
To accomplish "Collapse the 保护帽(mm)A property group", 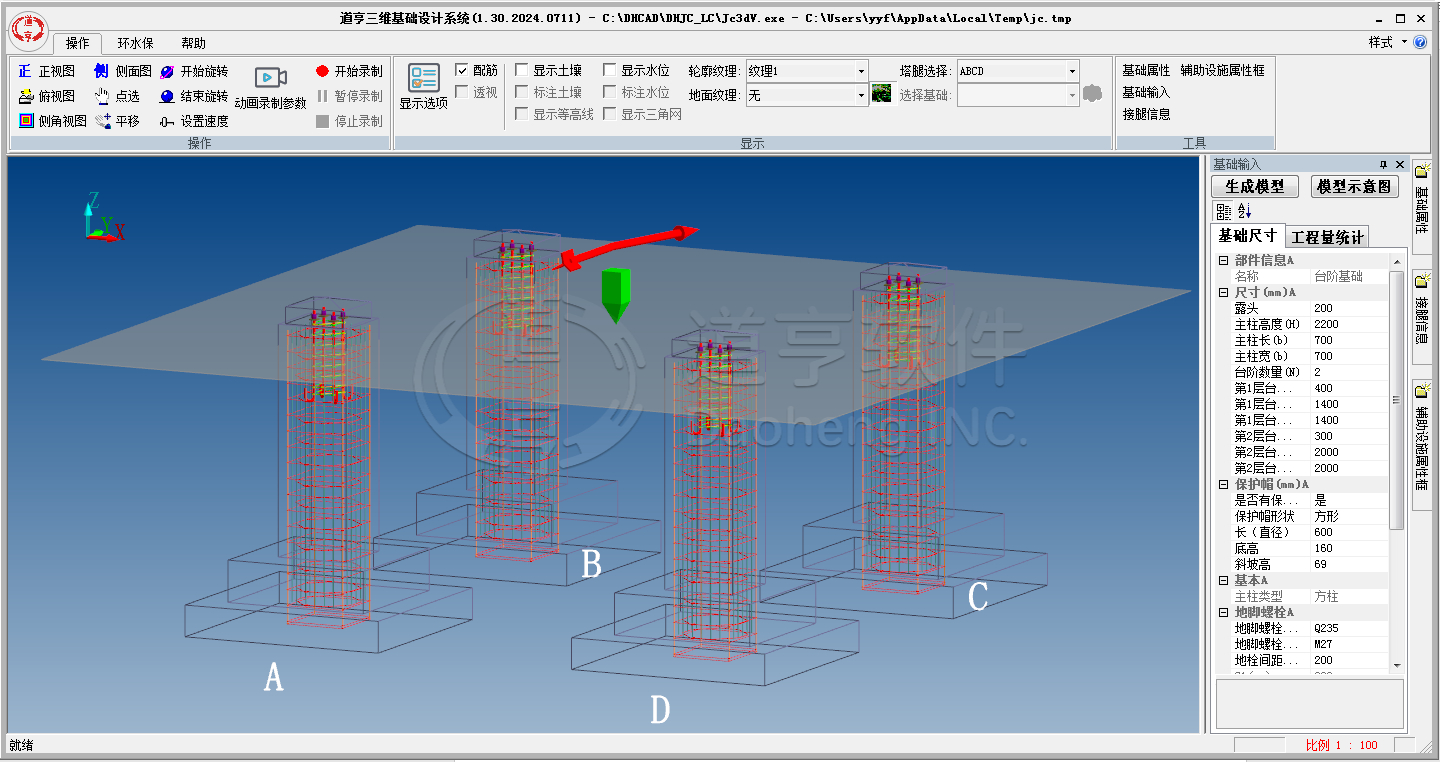I will [1223, 484].
